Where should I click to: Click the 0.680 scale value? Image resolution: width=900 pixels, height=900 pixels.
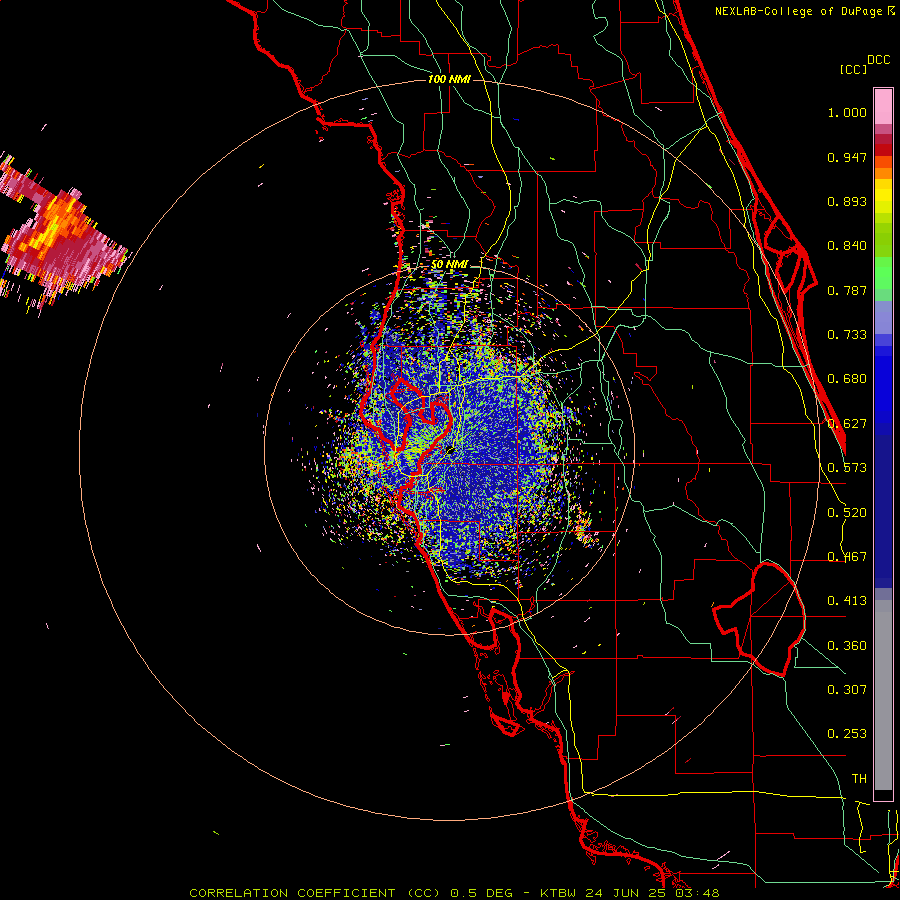click(847, 379)
